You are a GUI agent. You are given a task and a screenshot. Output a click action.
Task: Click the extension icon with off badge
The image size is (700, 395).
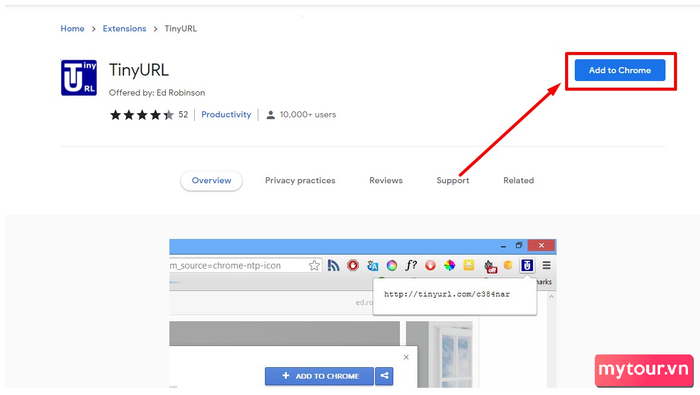tap(490, 266)
